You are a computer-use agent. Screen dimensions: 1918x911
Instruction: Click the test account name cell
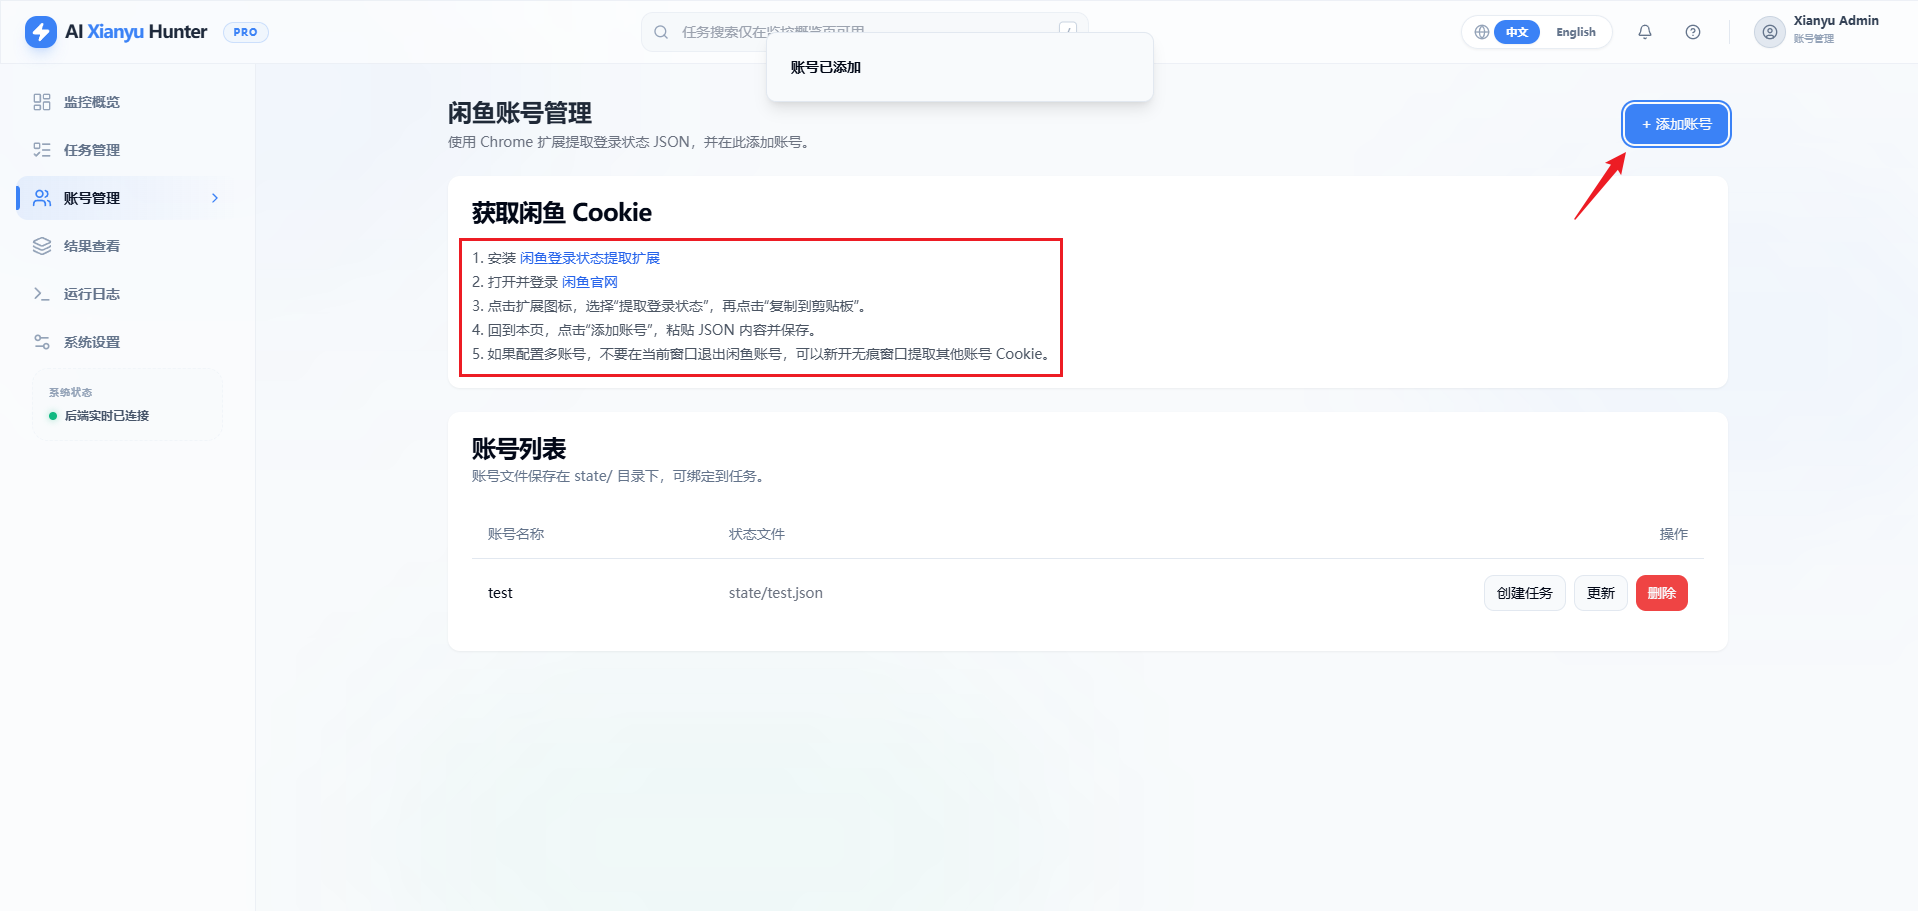[x=500, y=593]
